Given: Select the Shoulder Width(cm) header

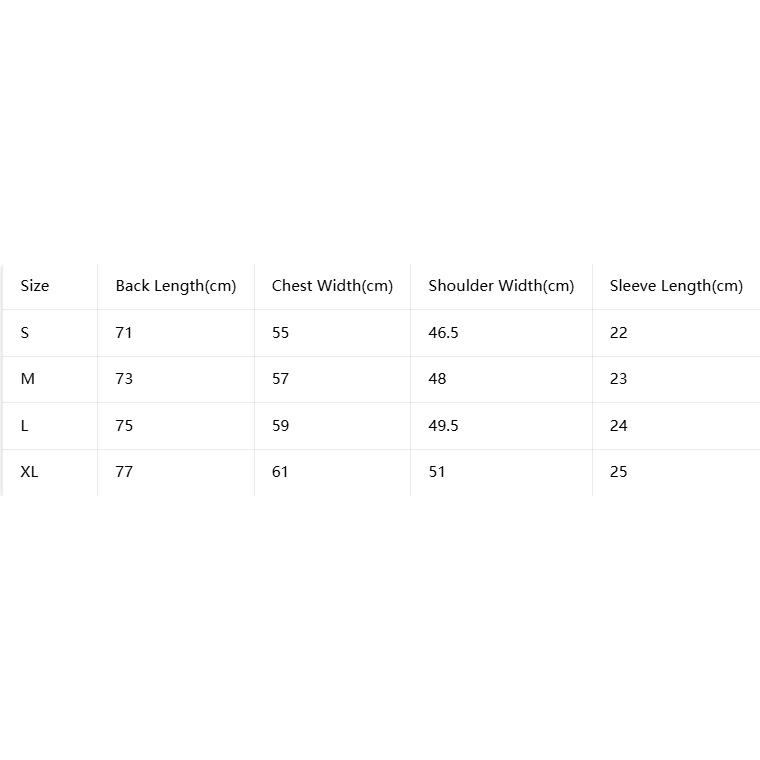Looking at the screenshot, I should click(x=501, y=286).
